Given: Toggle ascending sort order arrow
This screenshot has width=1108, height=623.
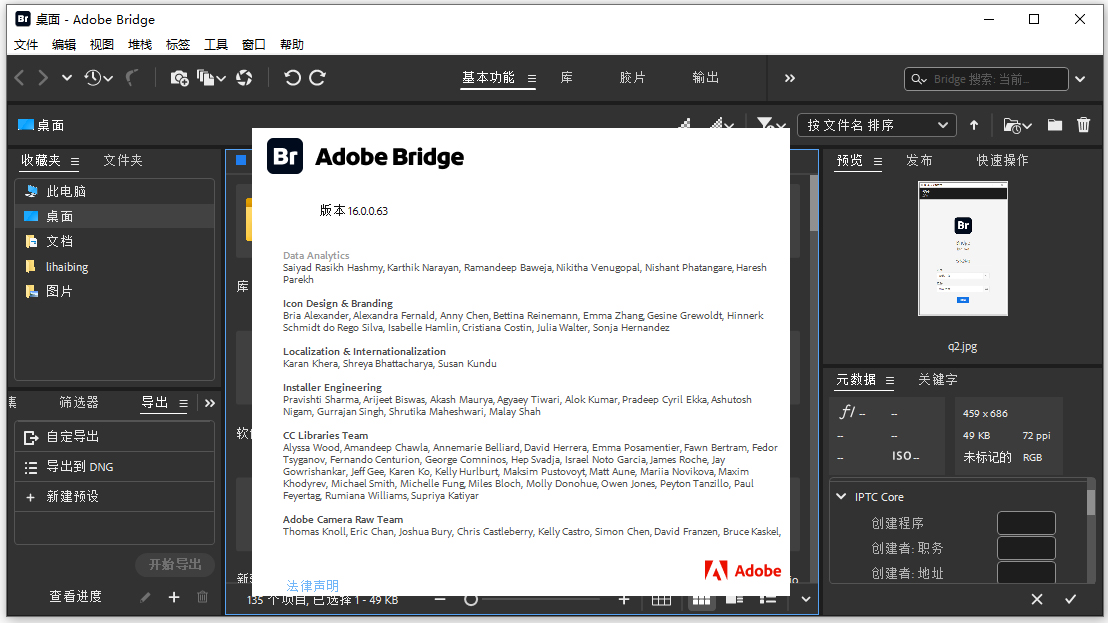Looking at the screenshot, I should click(x=974, y=124).
